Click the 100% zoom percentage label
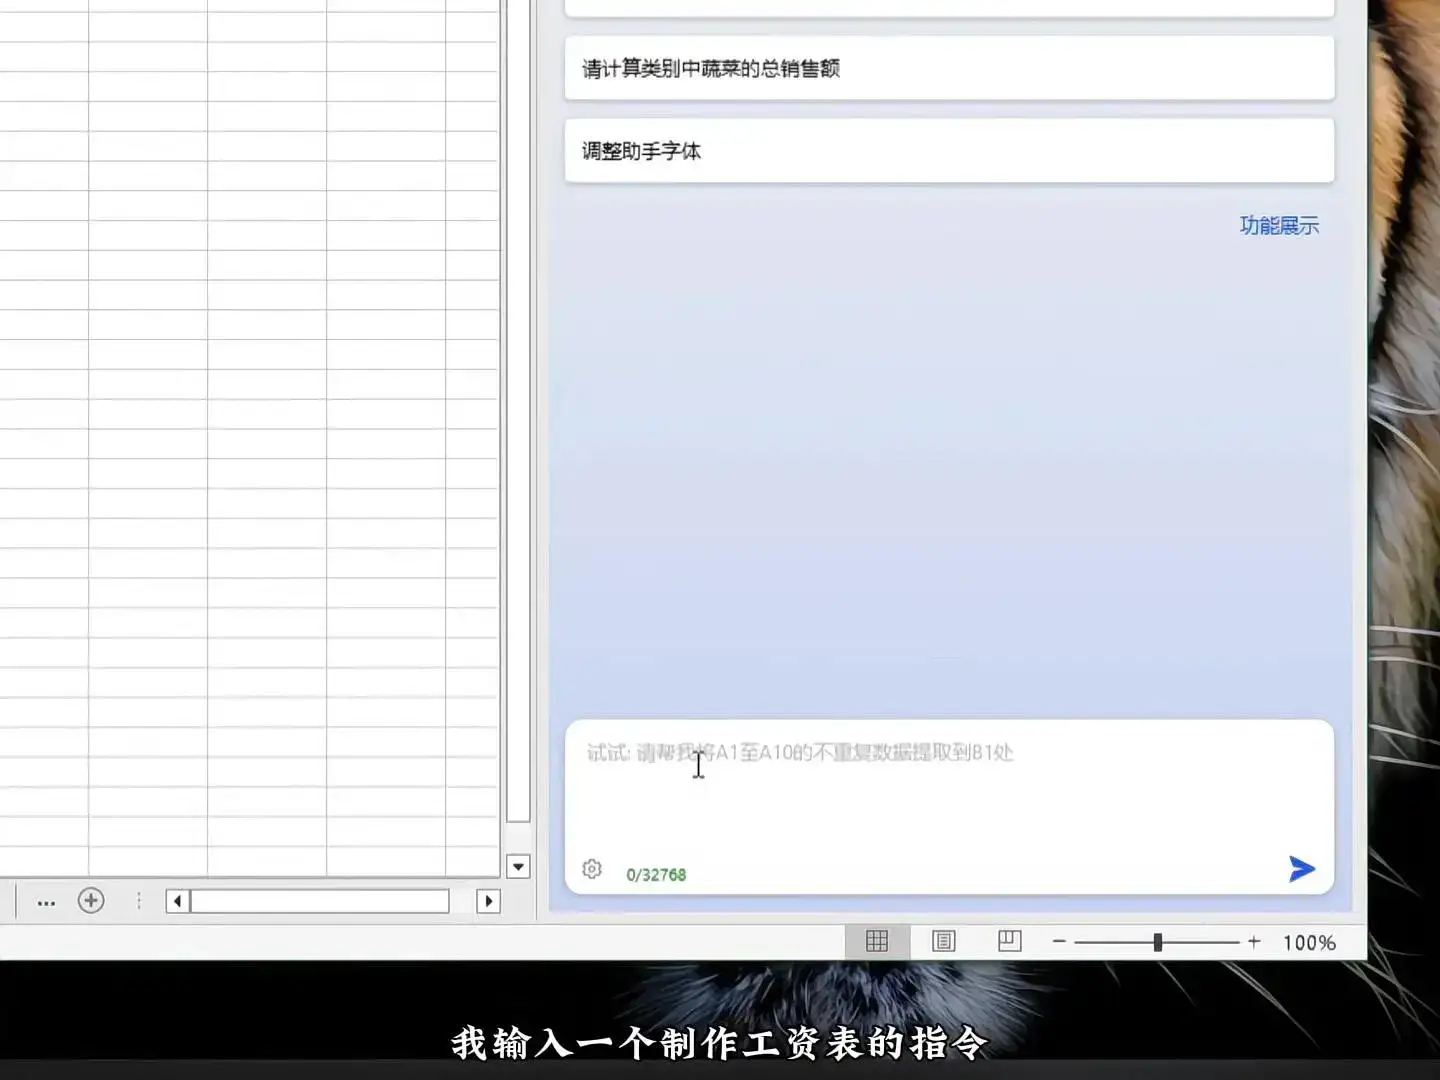Viewport: 1440px width, 1080px height. click(1310, 941)
